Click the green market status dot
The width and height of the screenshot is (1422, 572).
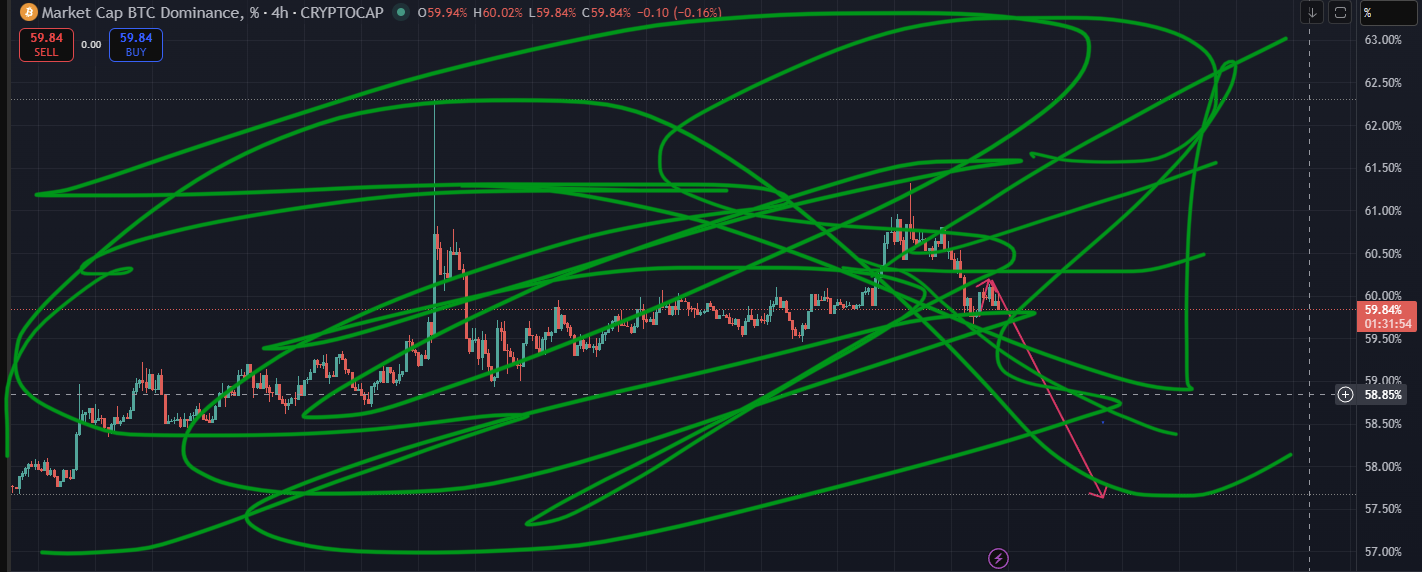(x=401, y=12)
